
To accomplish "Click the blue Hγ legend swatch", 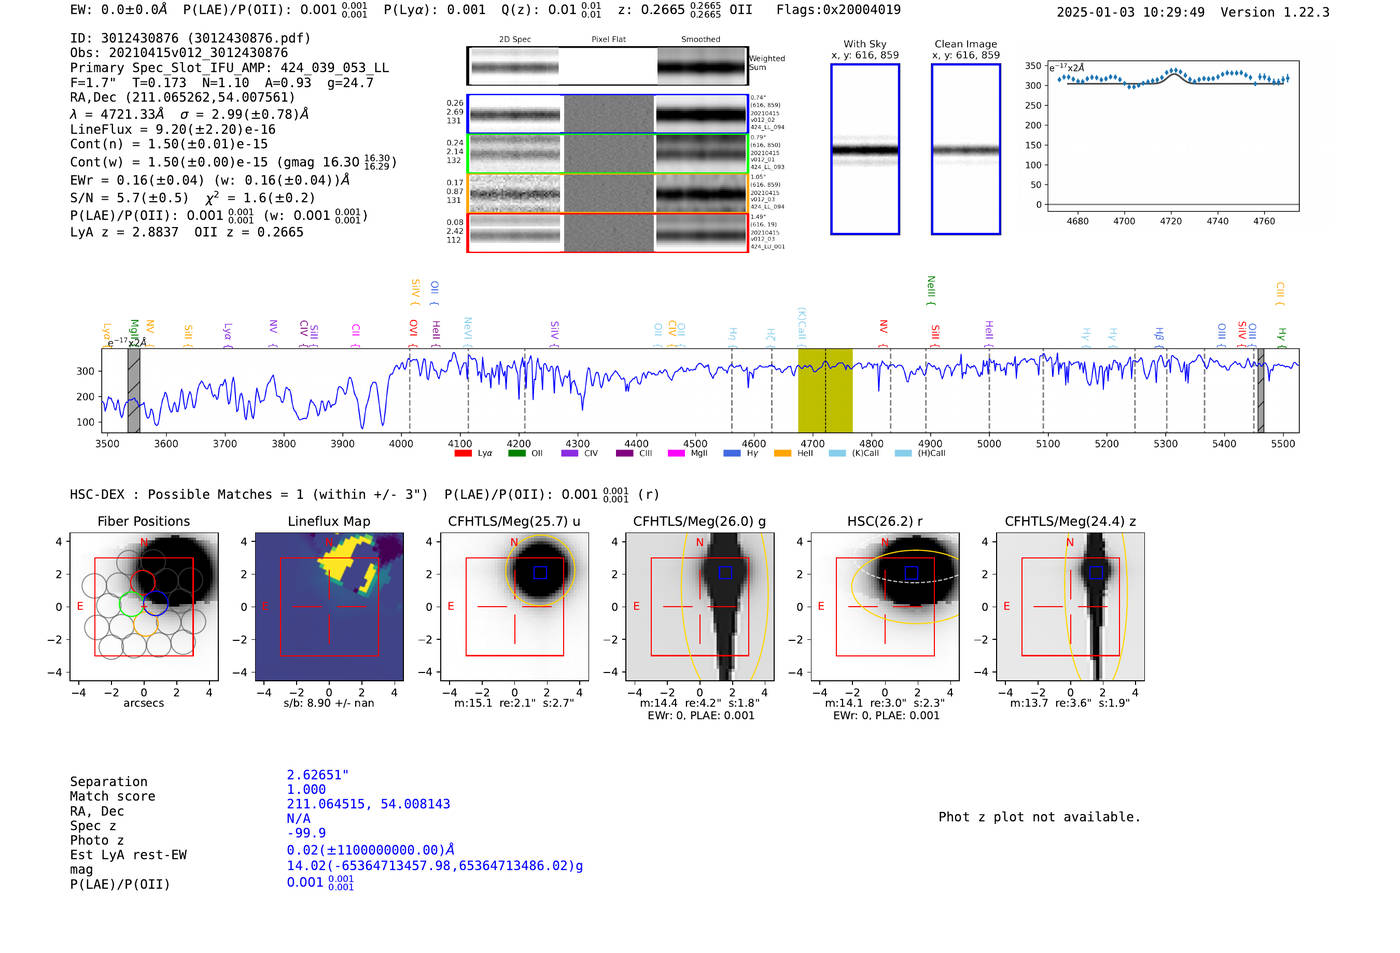I will [x=732, y=453].
